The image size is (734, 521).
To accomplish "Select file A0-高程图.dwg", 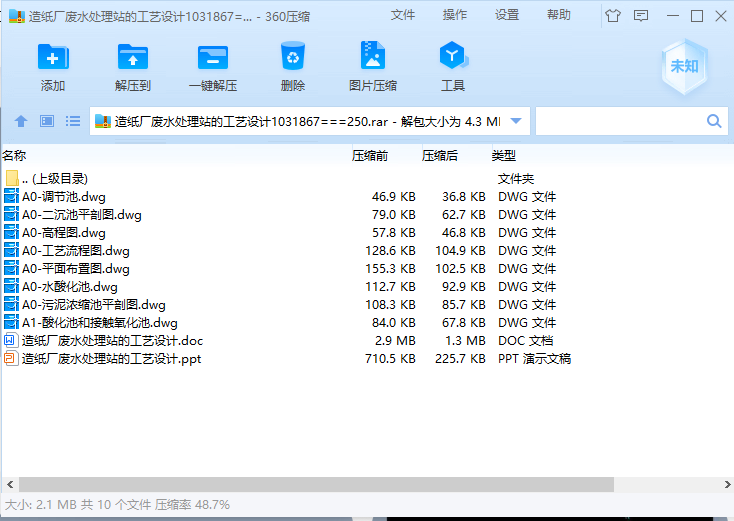I will [x=368, y=233].
